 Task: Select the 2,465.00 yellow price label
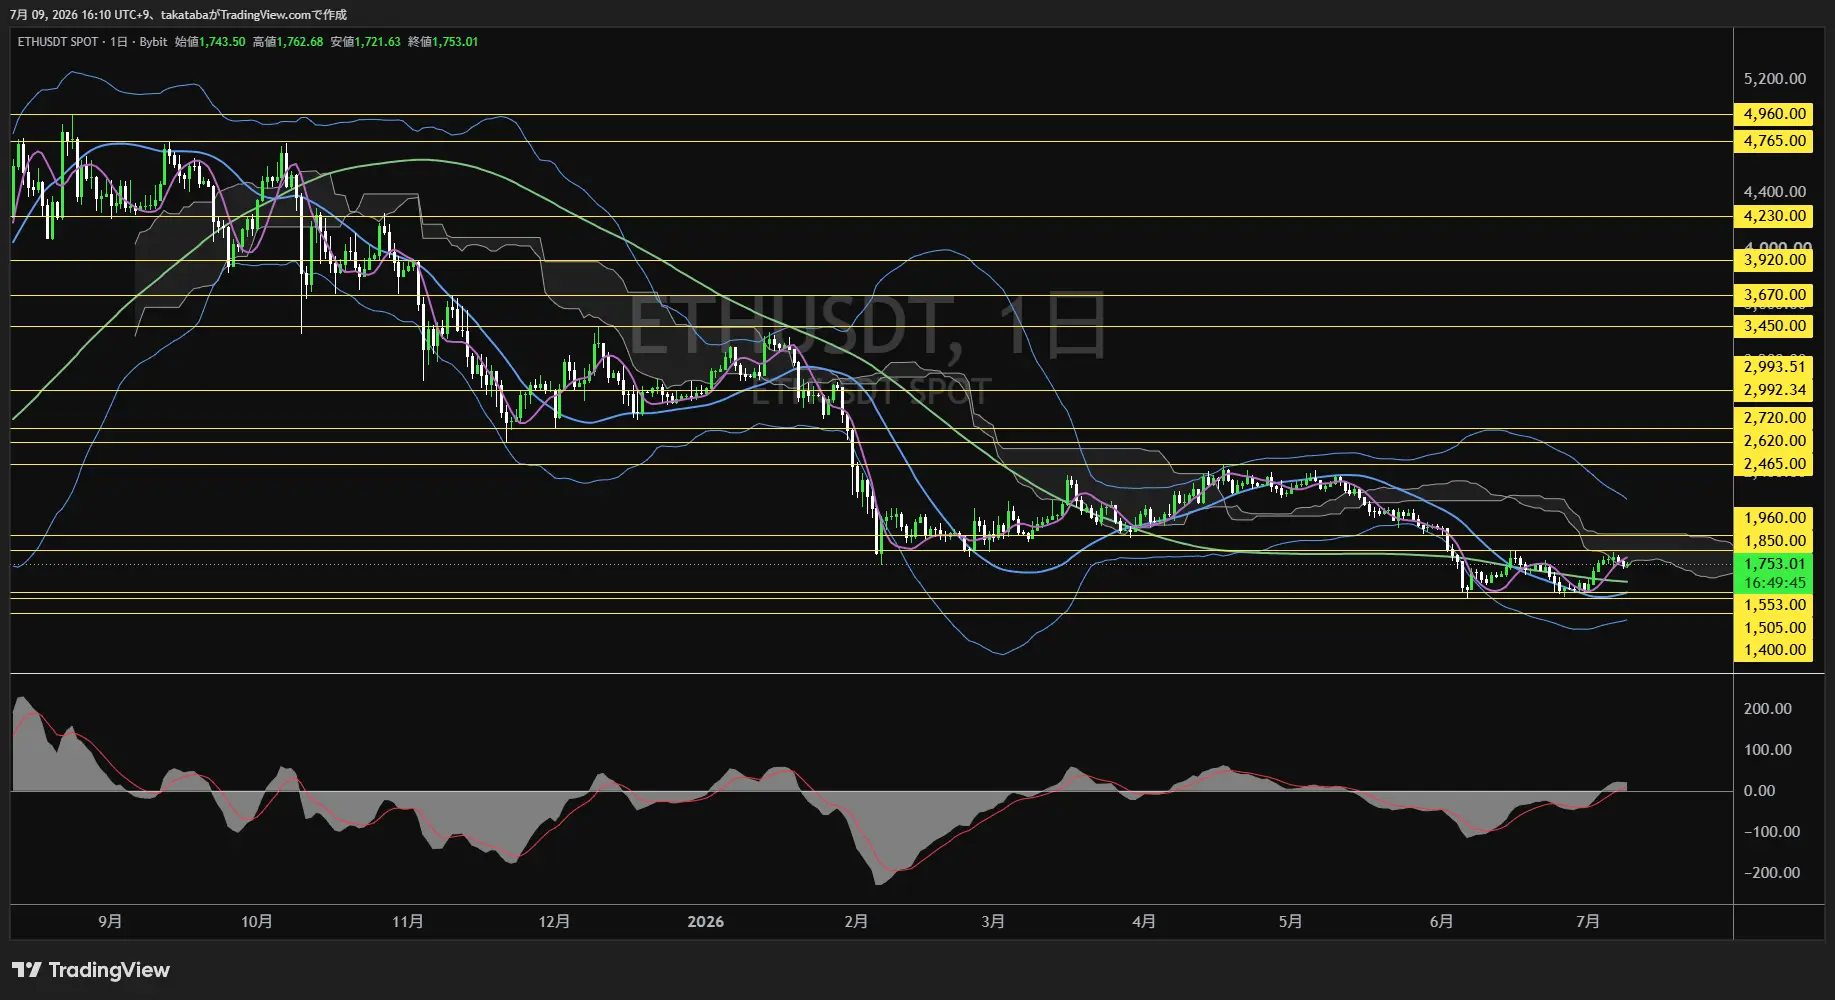(1774, 464)
